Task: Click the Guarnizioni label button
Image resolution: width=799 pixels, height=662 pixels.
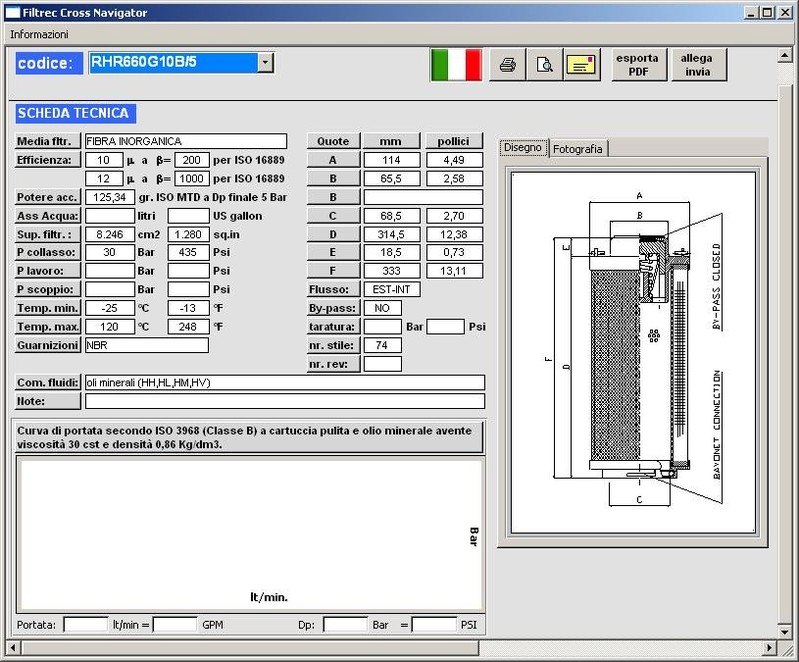Action: pos(47,345)
